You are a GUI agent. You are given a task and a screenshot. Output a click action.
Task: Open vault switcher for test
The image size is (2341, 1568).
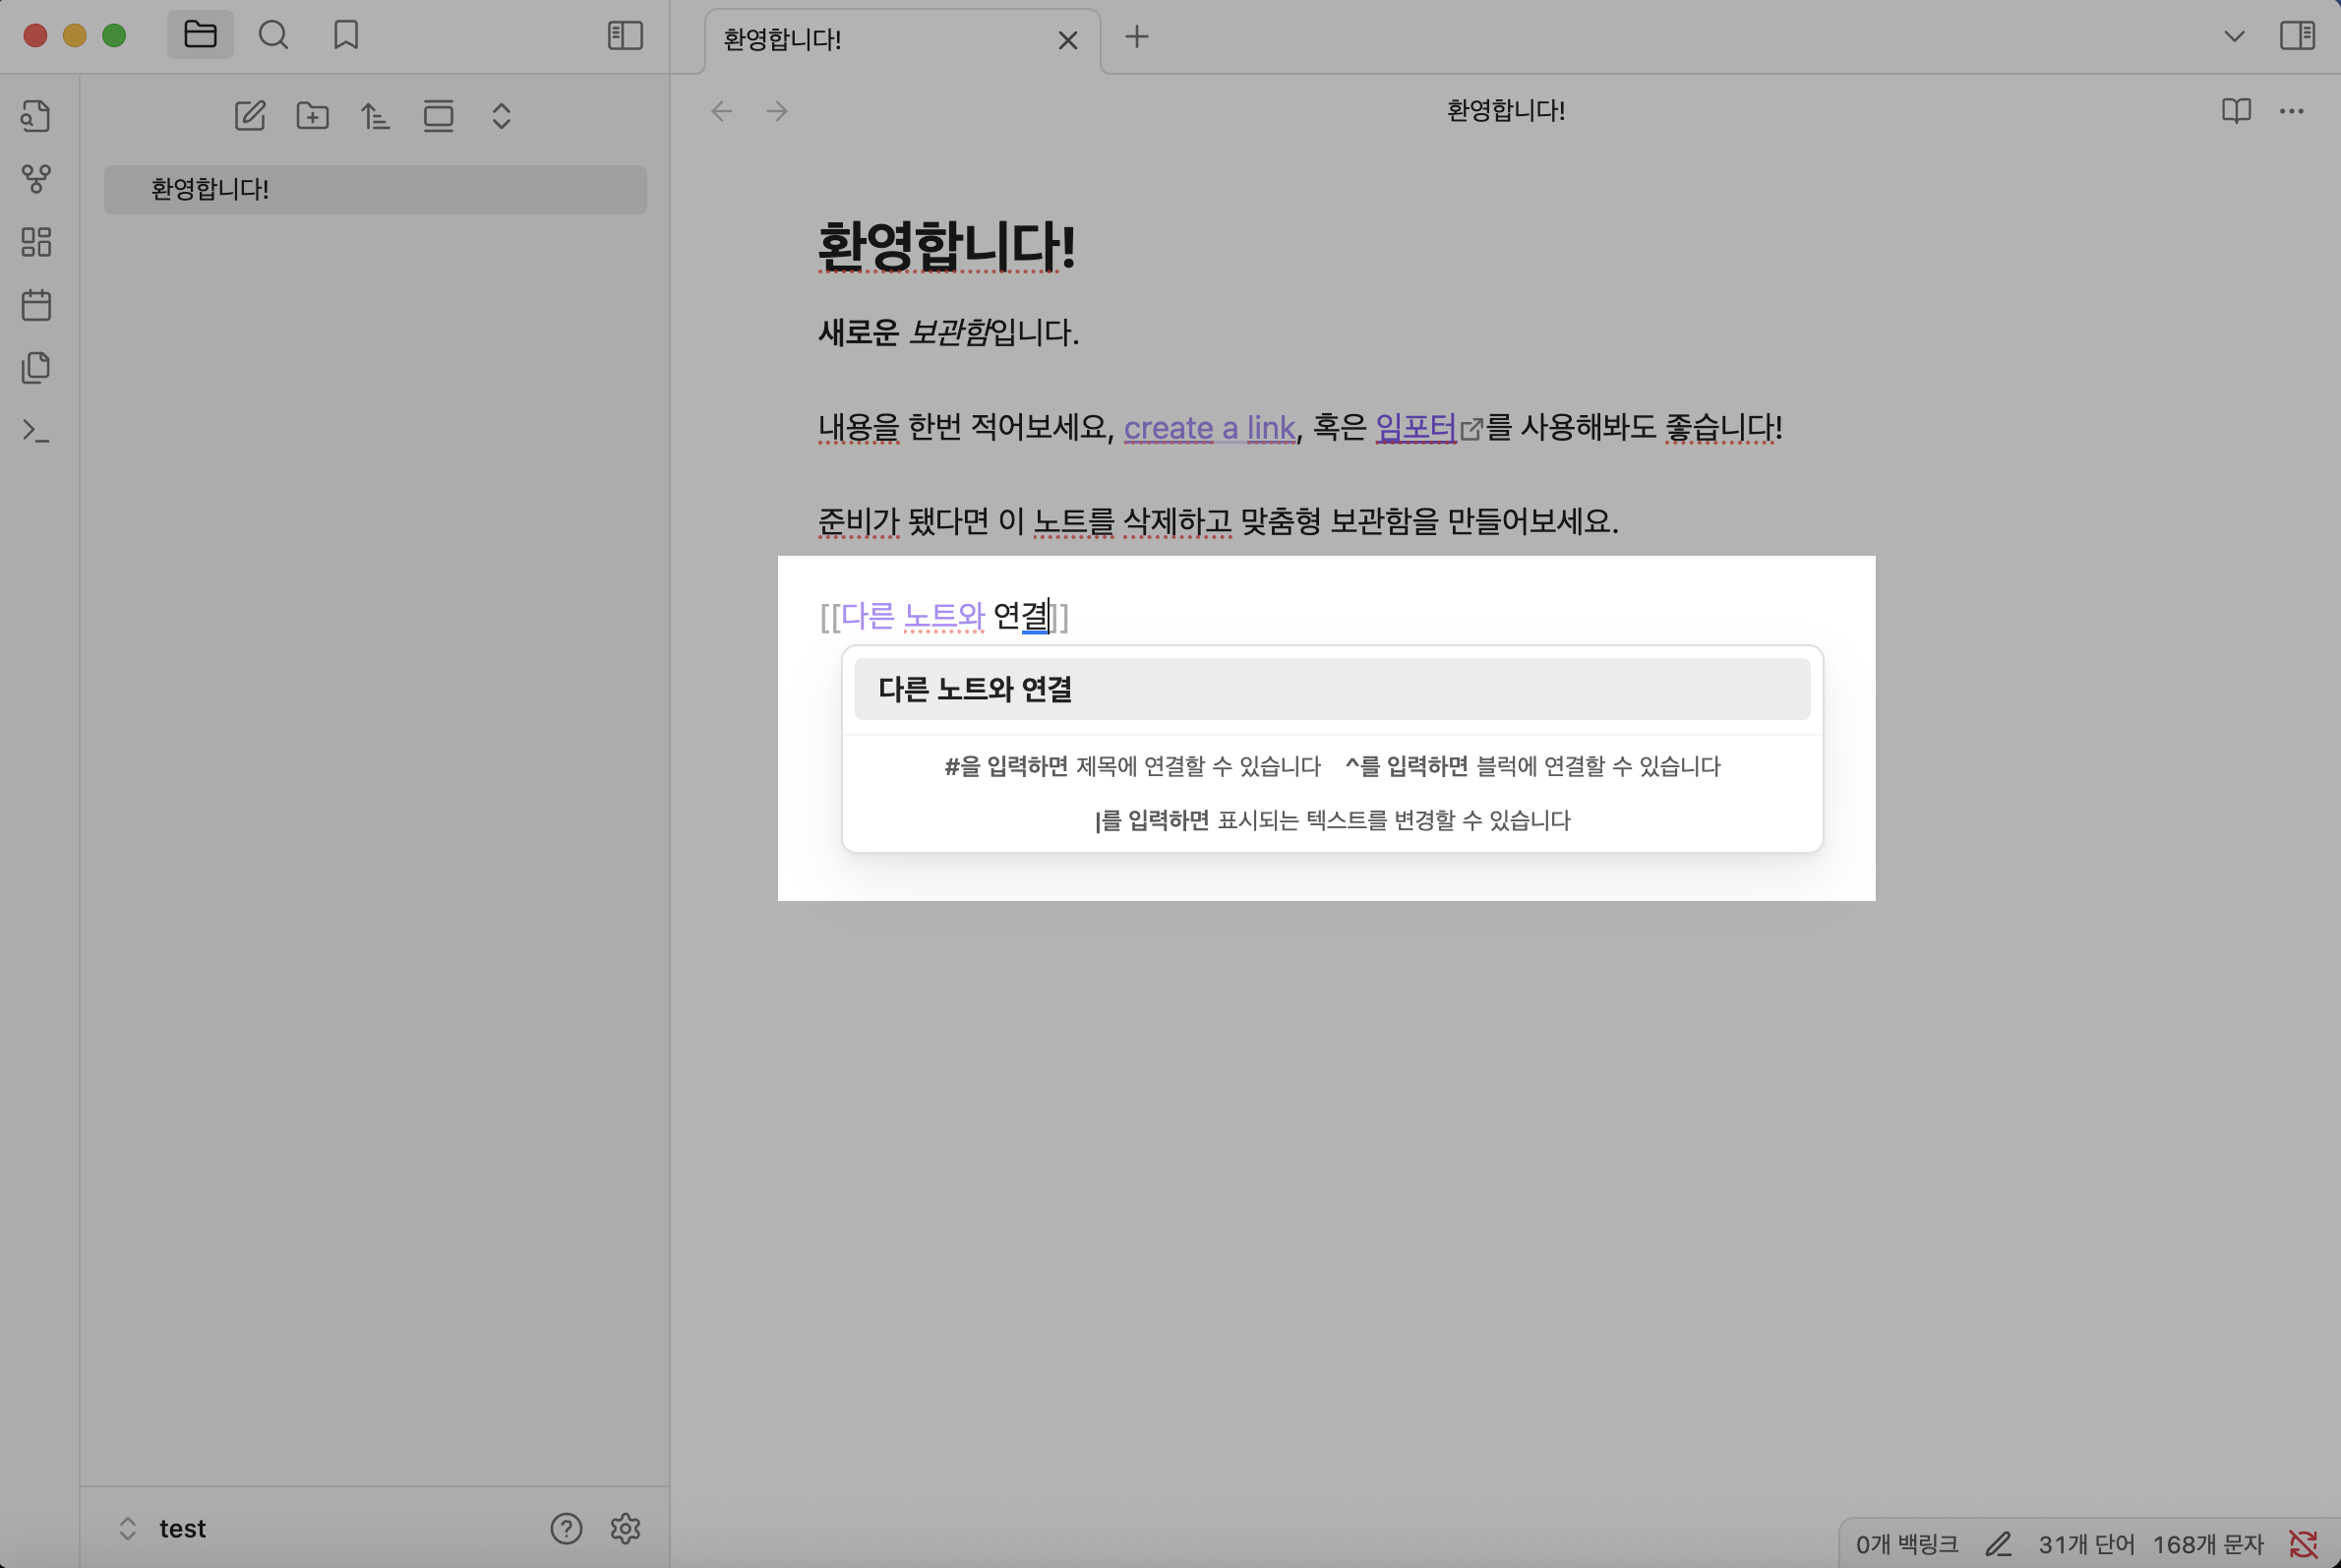163,1528
